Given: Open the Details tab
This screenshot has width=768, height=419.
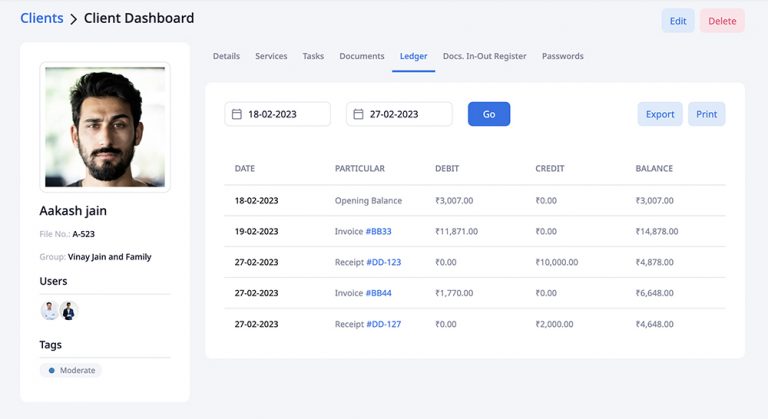Looking at the screenshot, I should (x=226, y=57).
